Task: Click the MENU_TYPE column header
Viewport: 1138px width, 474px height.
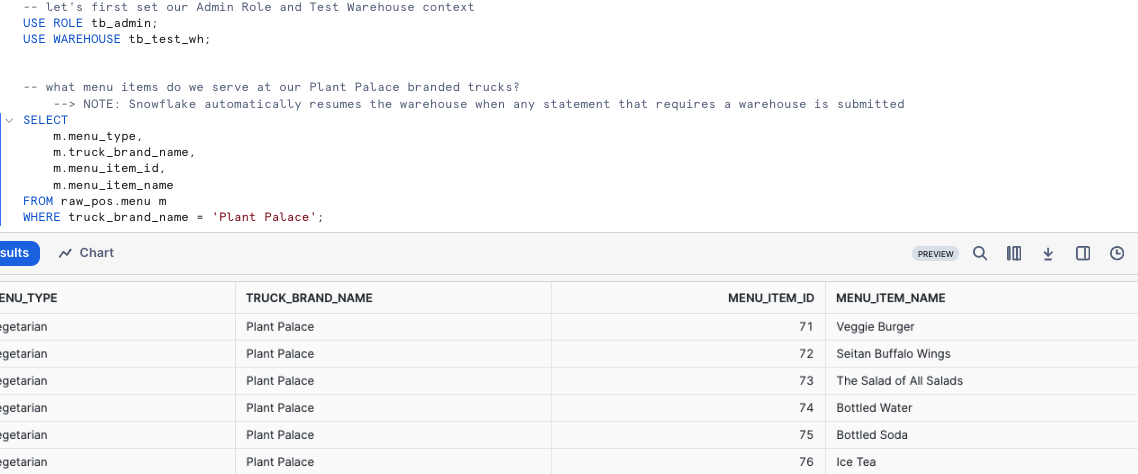Action: [28, 298]
